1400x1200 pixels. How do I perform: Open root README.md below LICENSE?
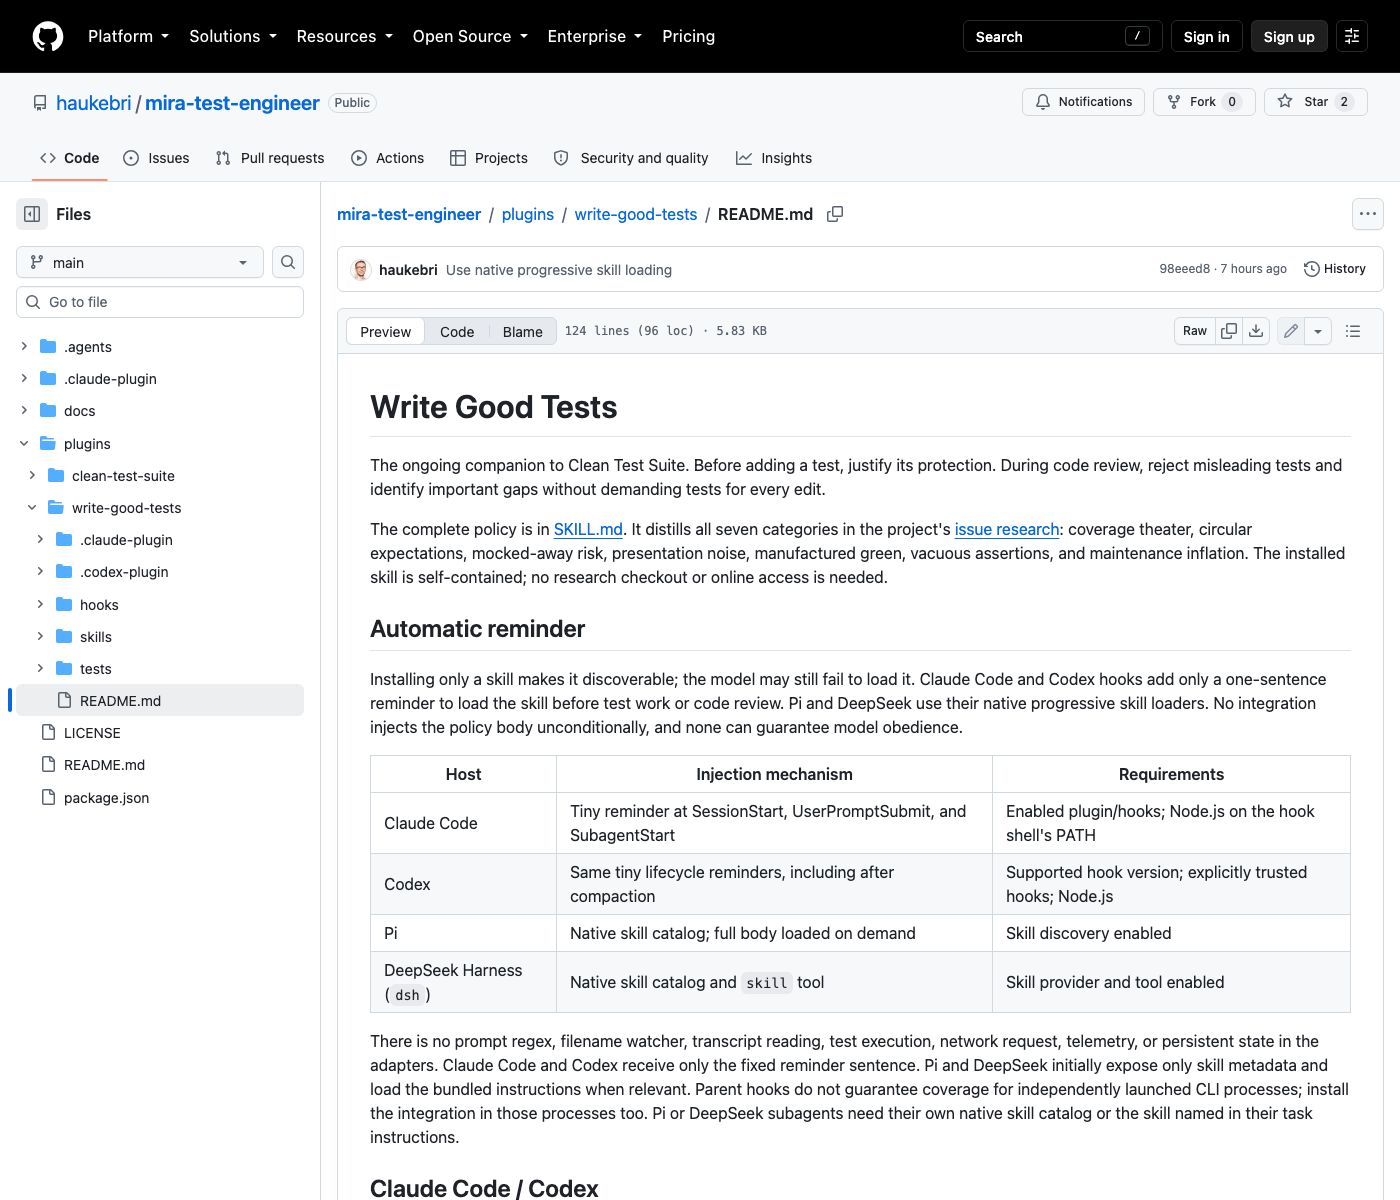click(x=104, y=765)
